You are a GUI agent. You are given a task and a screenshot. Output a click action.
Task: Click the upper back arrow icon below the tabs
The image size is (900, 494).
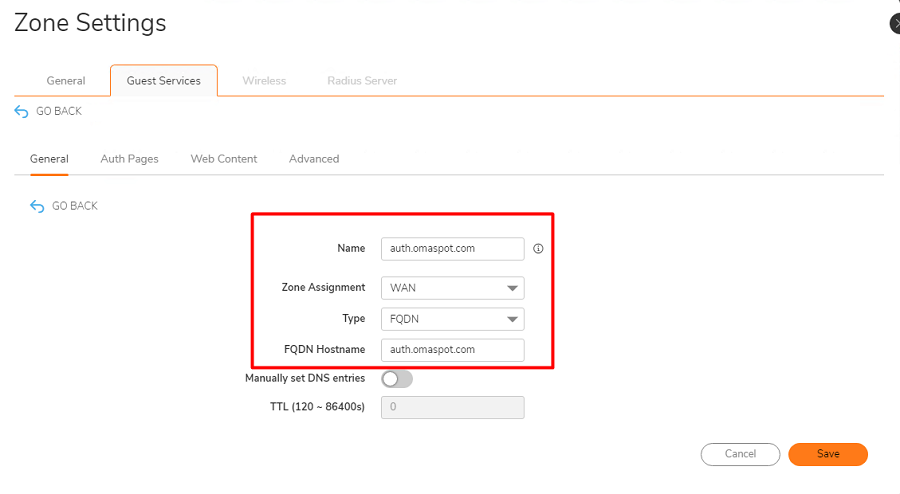21,111
